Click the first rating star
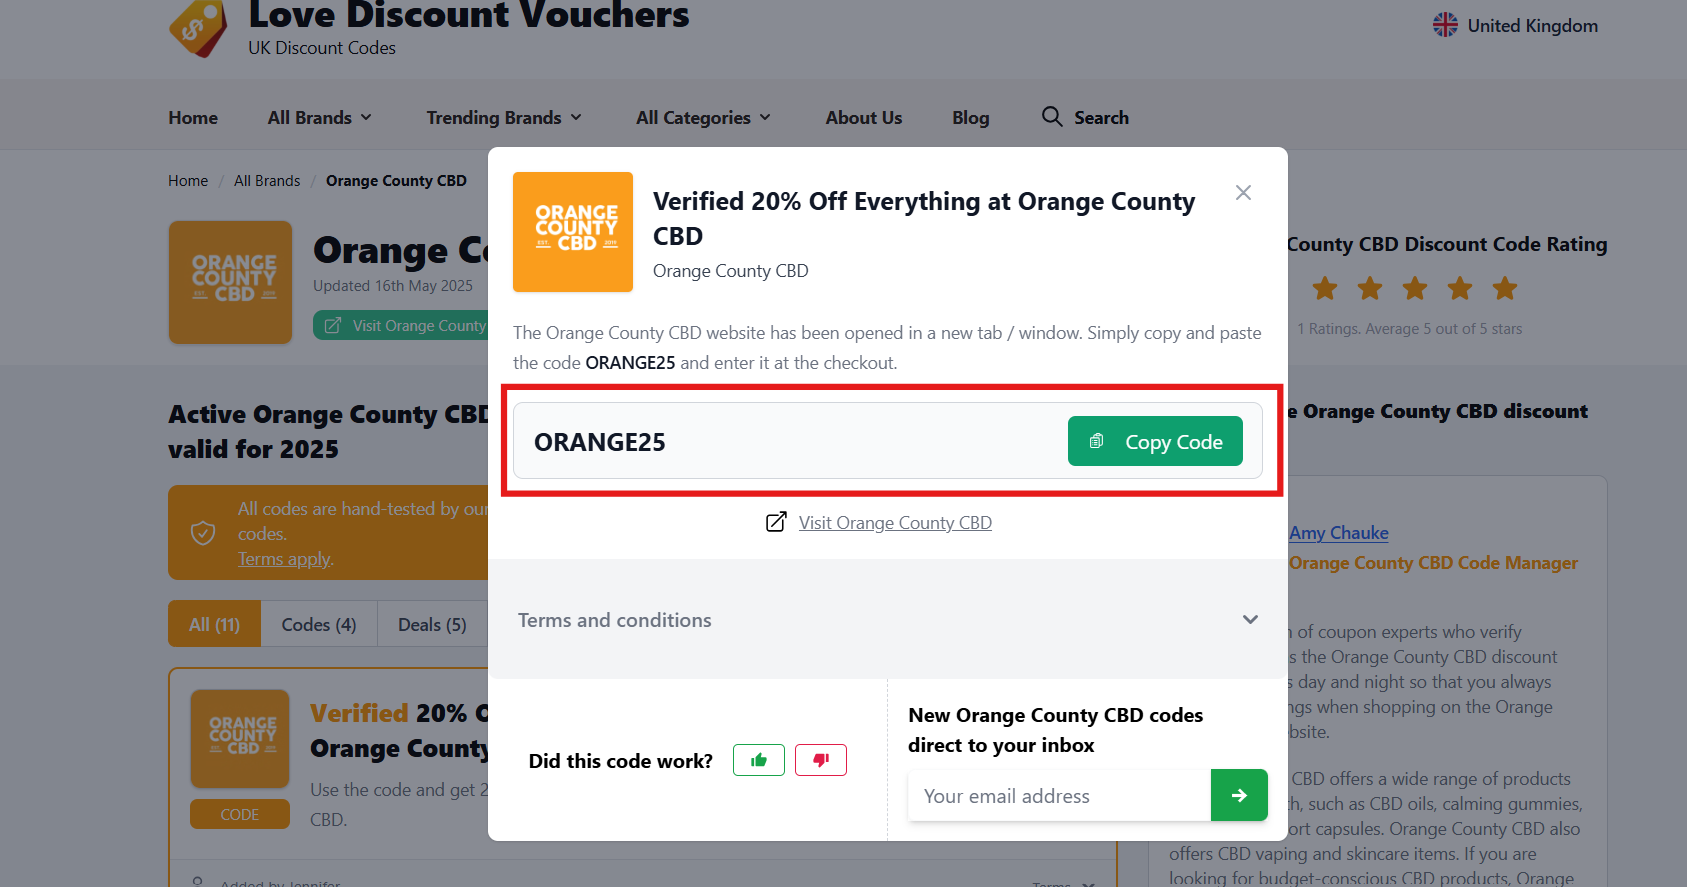Viewport: 1687px width, 887px height. tap(1325, 289)
